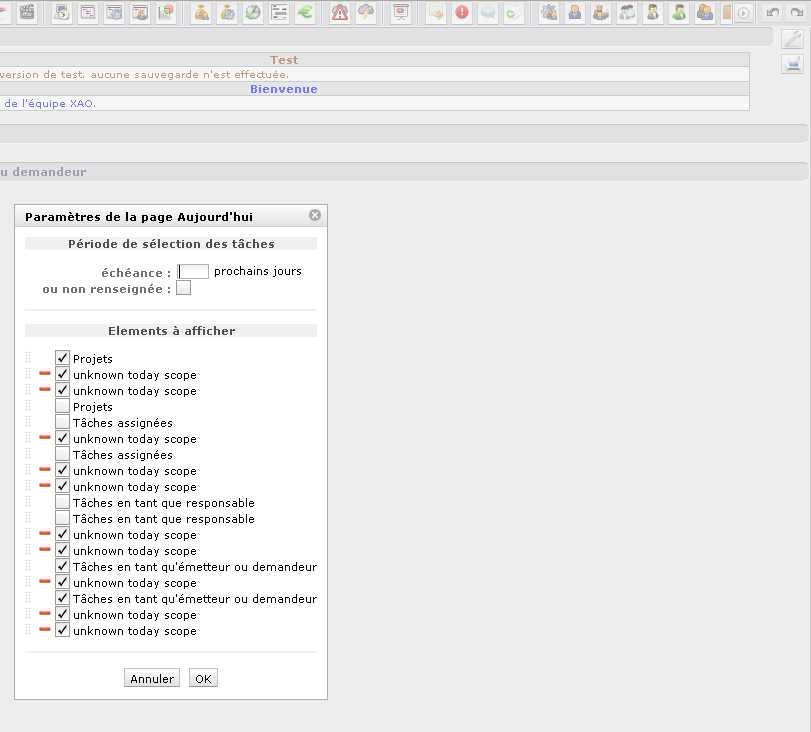Viewport: 811px width, 732px height.
Task: Close the 'Paramètres de la page Aujourd'hui' dialog
Action: 315,215
